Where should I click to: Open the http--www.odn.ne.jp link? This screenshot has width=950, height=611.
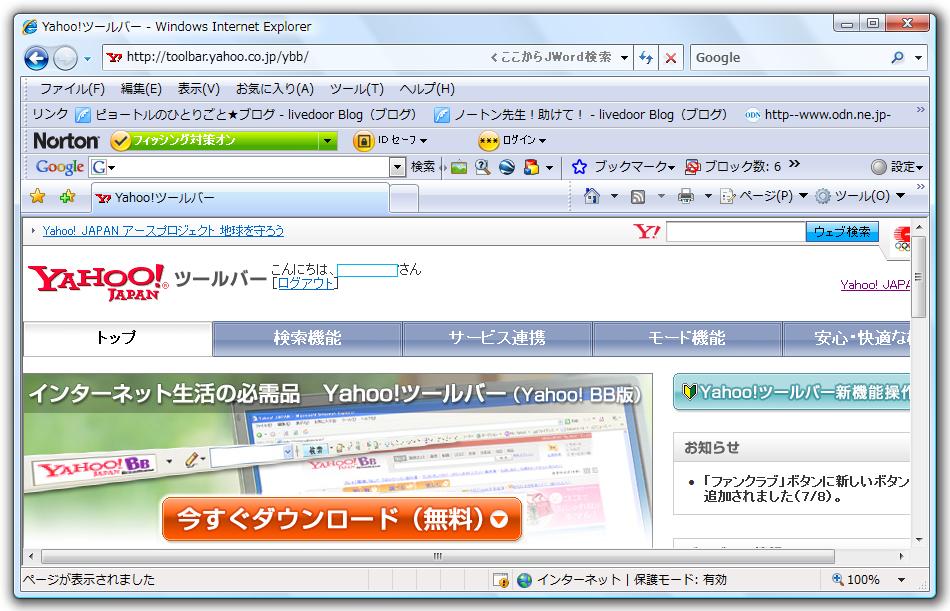[818, 115]
